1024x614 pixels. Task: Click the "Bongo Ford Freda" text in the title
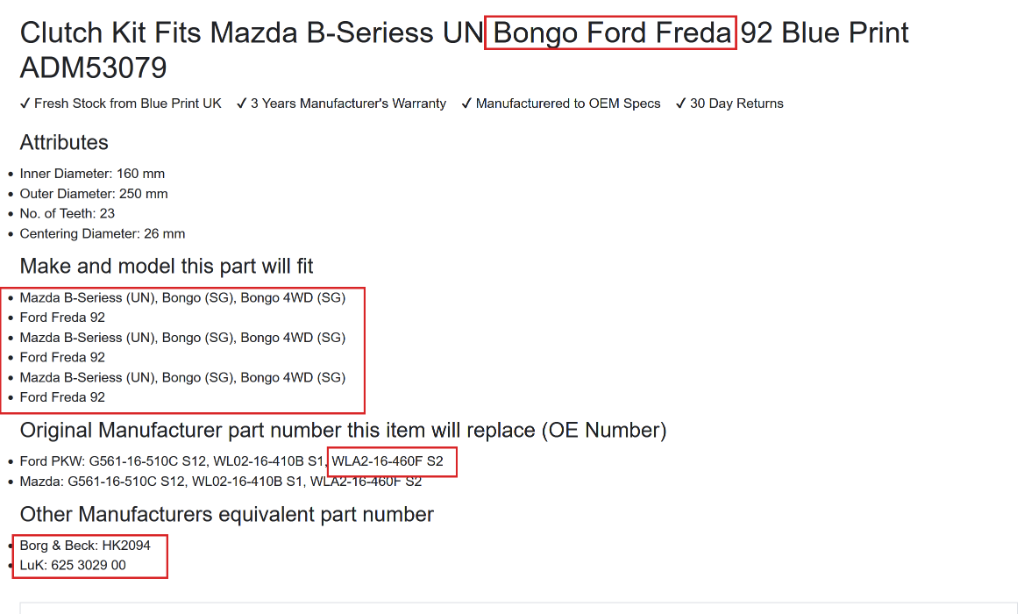coord(612,33)
